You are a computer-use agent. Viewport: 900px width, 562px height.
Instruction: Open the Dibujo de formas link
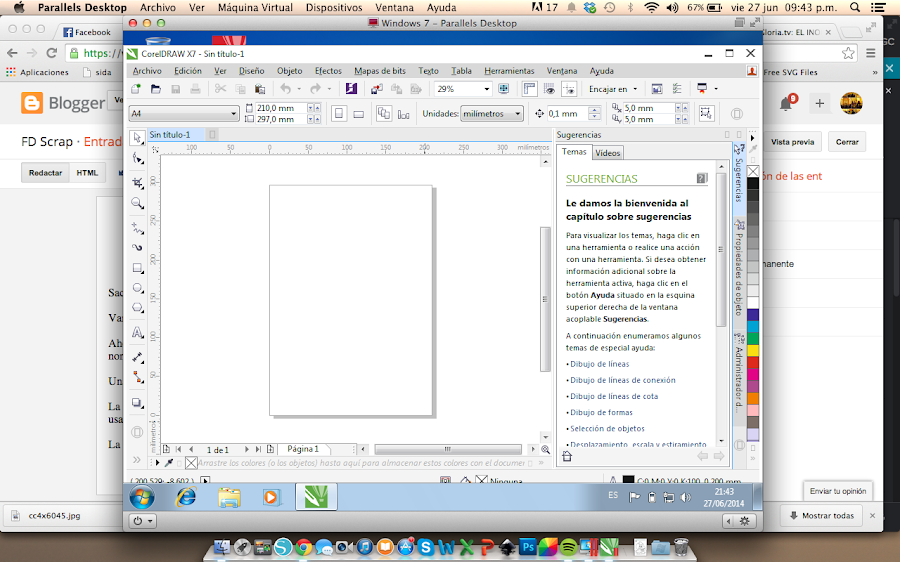[x=601, y=412]
